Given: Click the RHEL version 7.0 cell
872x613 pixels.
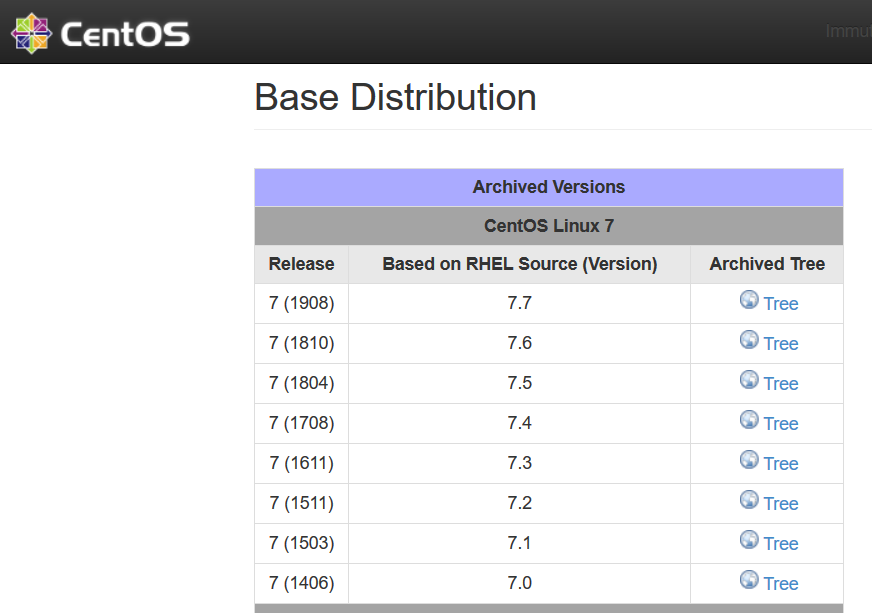Looking at the screenshot, I should click(519, 584).
